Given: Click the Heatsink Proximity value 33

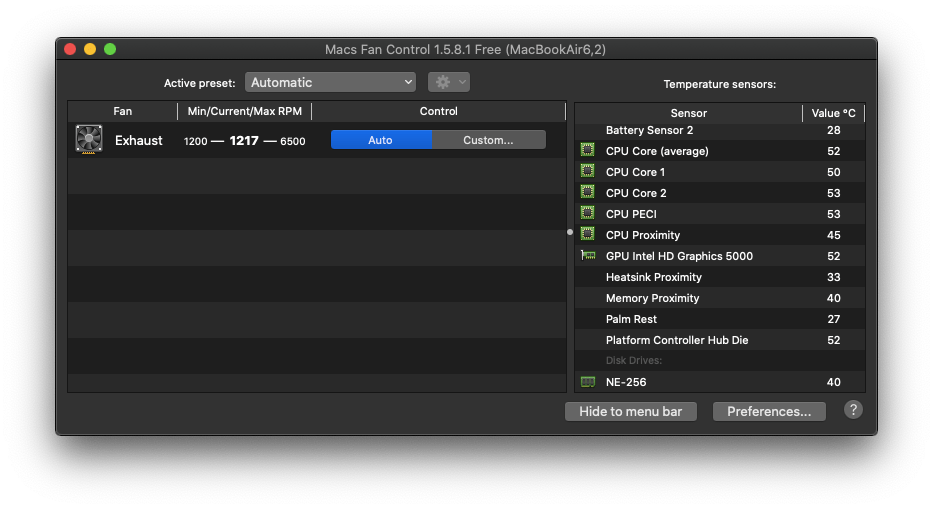Looking at the screenshot, I should (x=834, y=277).
